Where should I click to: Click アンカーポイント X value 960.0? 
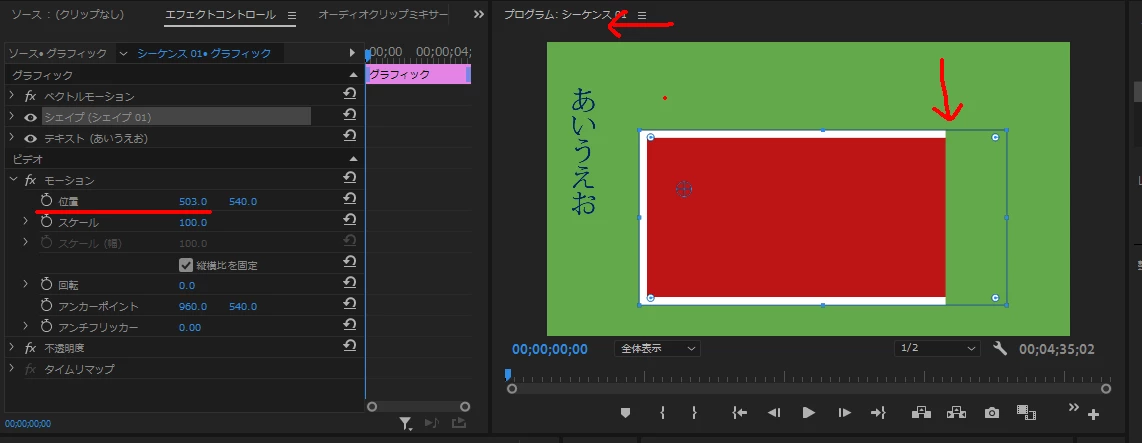tap(193, 306)
